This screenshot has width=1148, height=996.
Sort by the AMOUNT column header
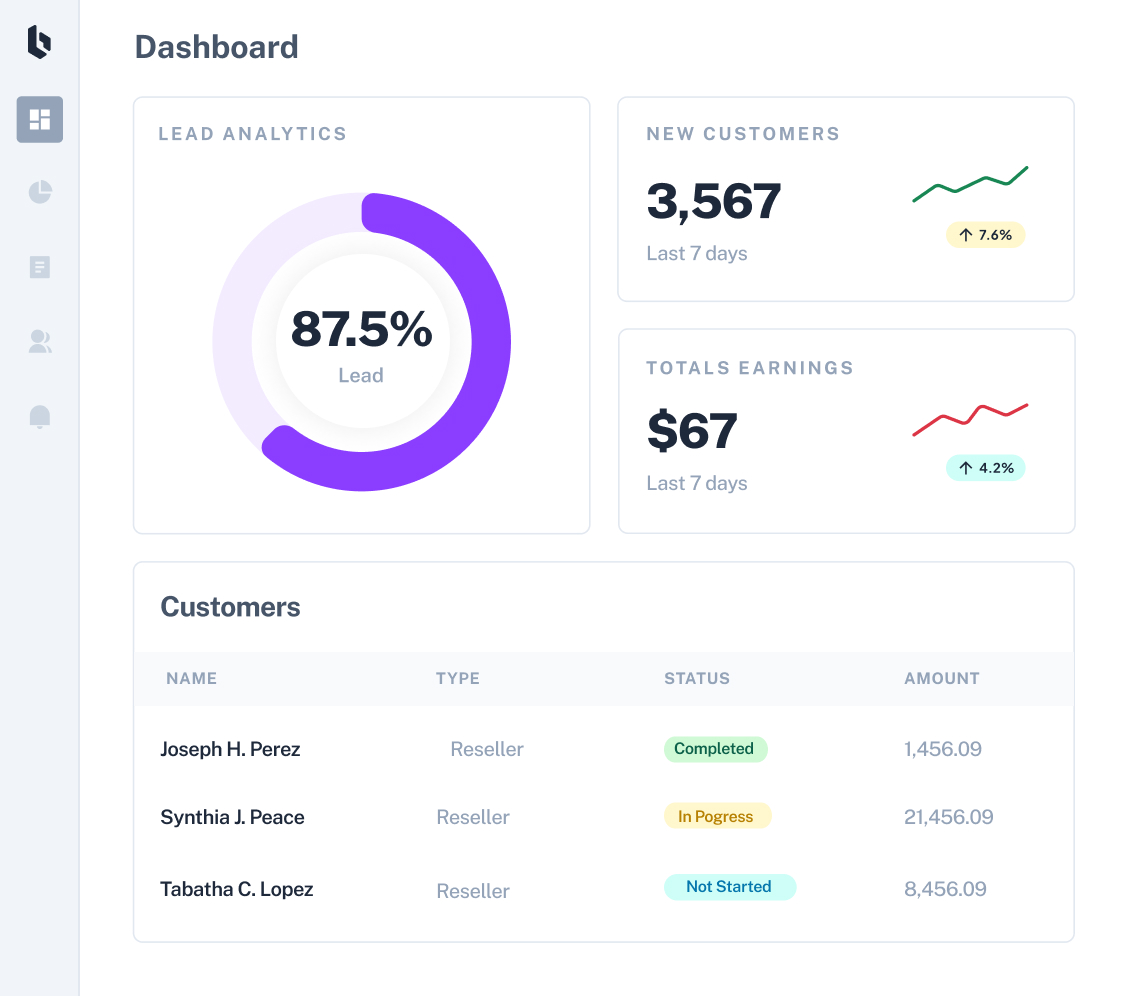tap(942, 679)
